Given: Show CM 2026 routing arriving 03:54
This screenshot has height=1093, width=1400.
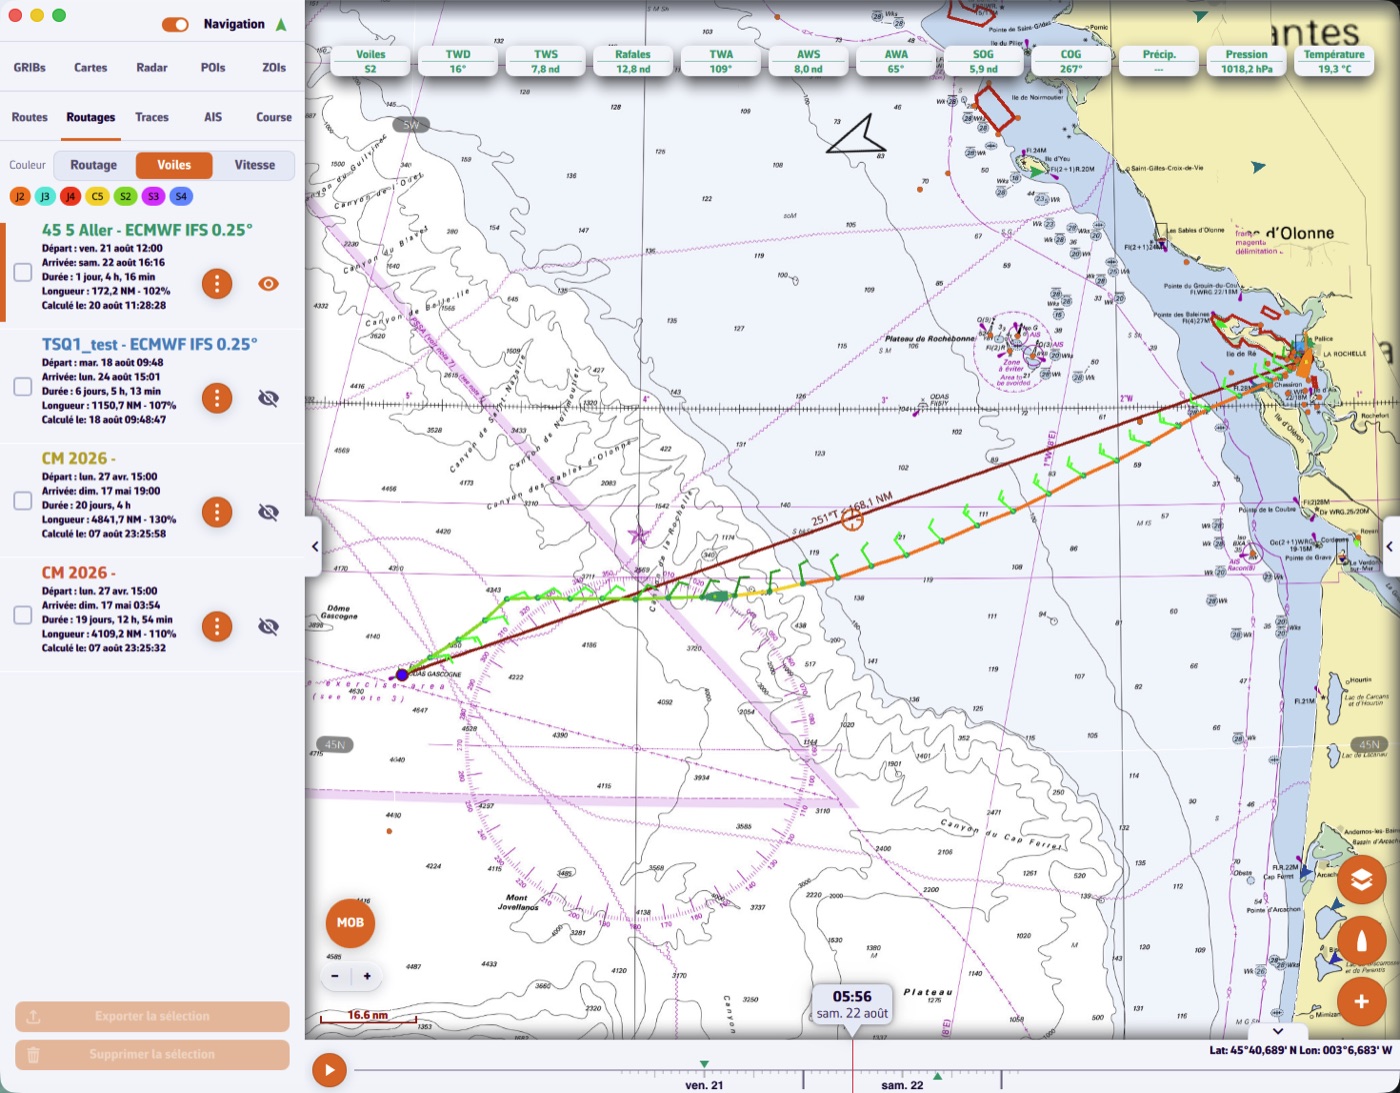Looking at the screenshot, I should click(268, 626).
